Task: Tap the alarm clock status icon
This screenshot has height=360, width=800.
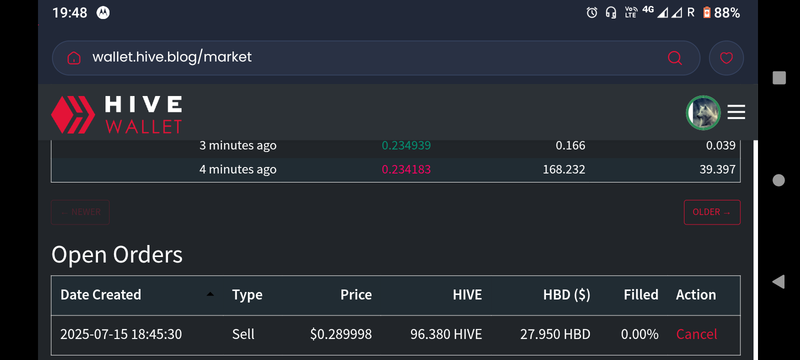Action: point(592,13)
